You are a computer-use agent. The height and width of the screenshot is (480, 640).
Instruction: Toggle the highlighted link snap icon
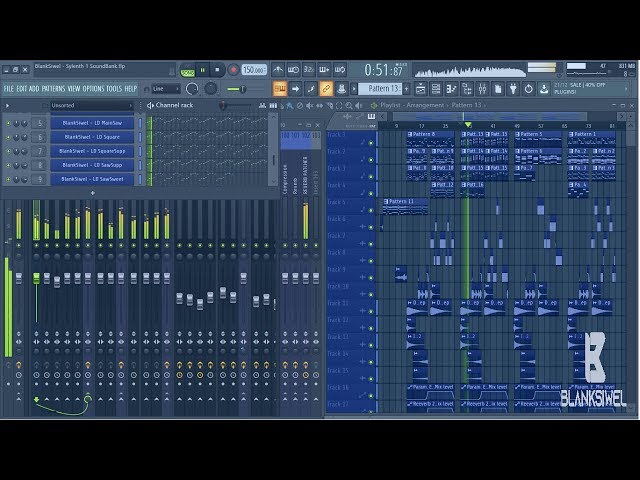(x=326, y=89)
